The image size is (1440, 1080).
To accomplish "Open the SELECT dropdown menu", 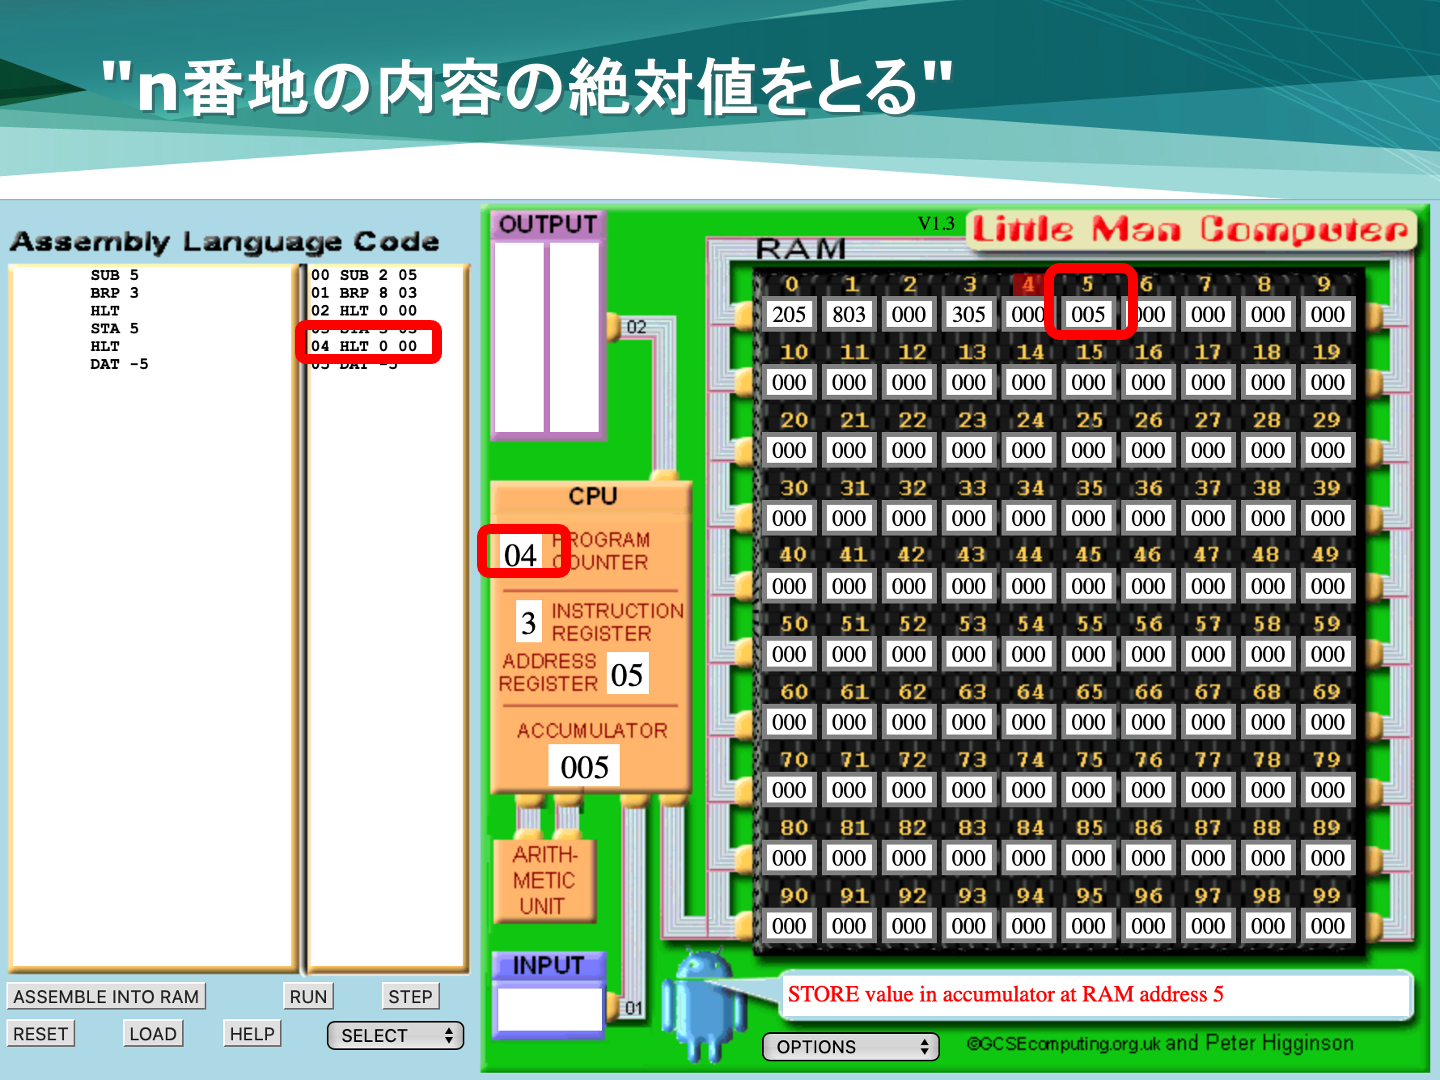I will tap(396, 1035).
